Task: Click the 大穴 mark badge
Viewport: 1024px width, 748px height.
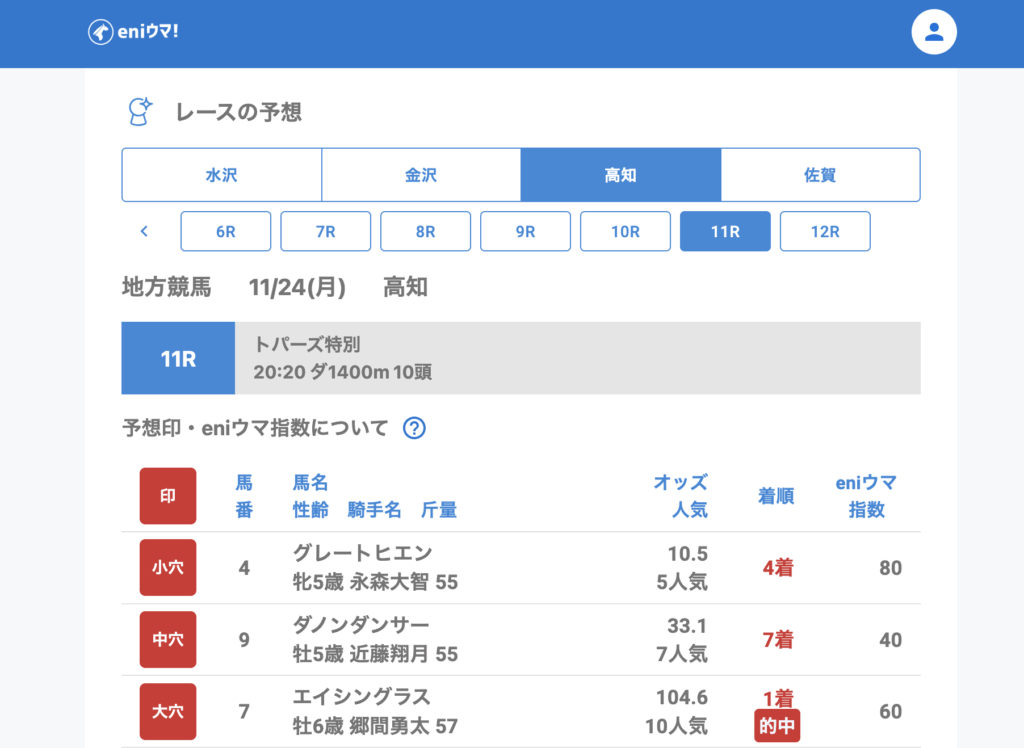Action: (168, 712)
